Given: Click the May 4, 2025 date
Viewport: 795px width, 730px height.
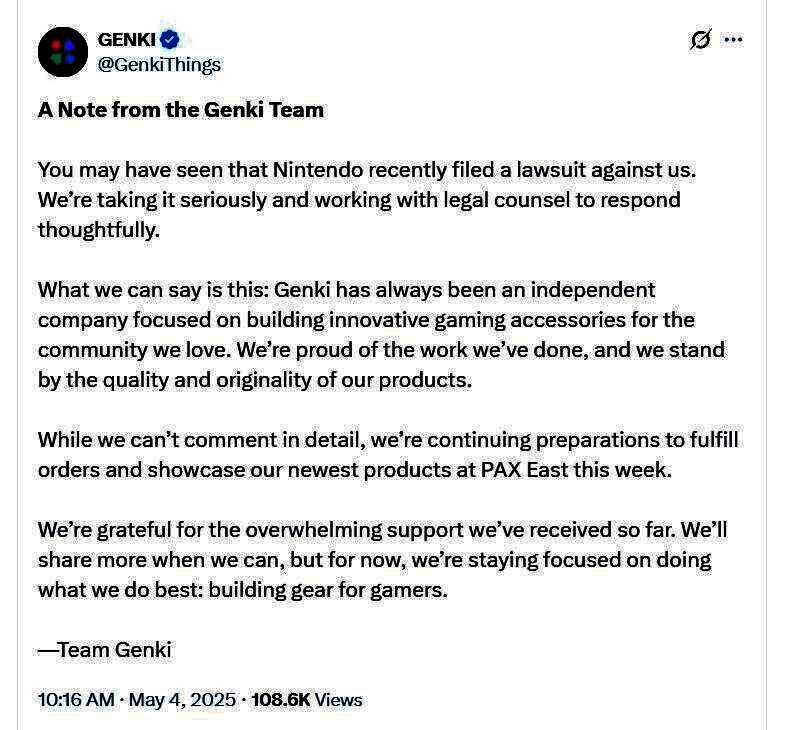Looking at the screenshot, I should click(x=182, y=700).
